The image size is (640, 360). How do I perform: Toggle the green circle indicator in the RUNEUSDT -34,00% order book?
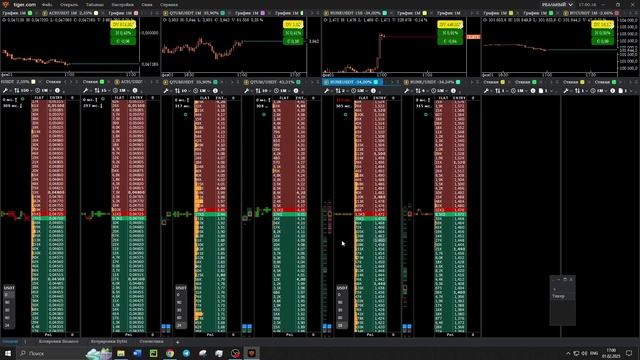click(345, 114)
